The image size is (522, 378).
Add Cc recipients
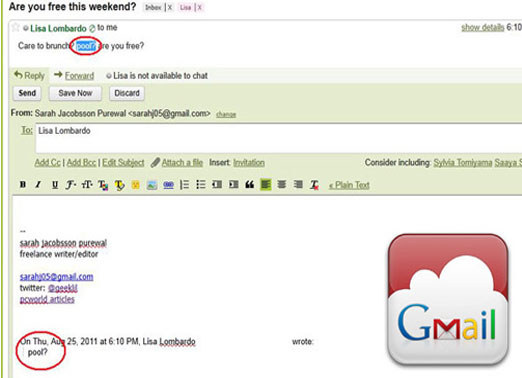pos(48,162)
